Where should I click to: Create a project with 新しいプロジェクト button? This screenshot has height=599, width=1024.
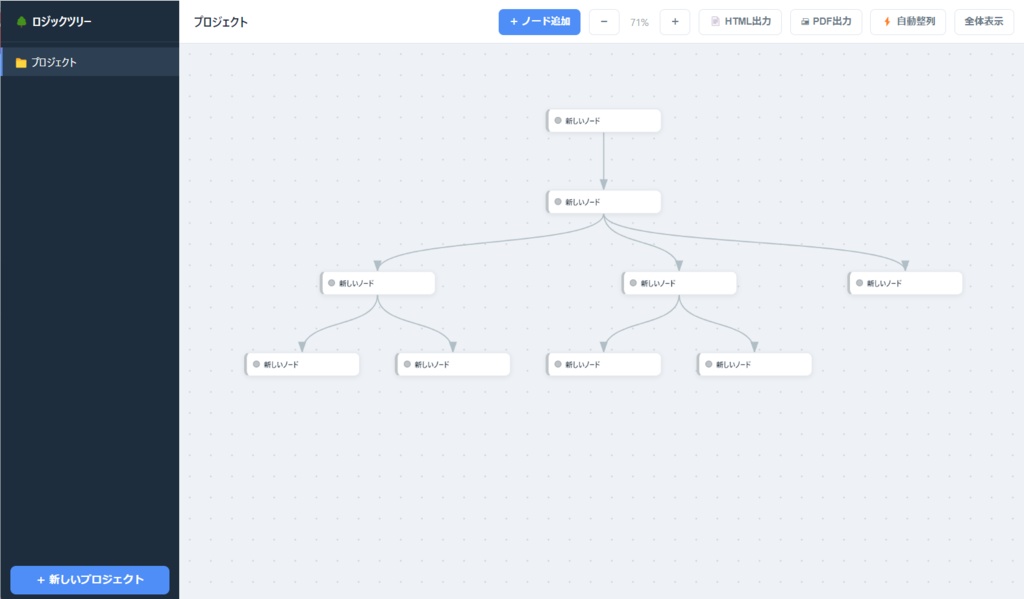click(x=90, y=579)
